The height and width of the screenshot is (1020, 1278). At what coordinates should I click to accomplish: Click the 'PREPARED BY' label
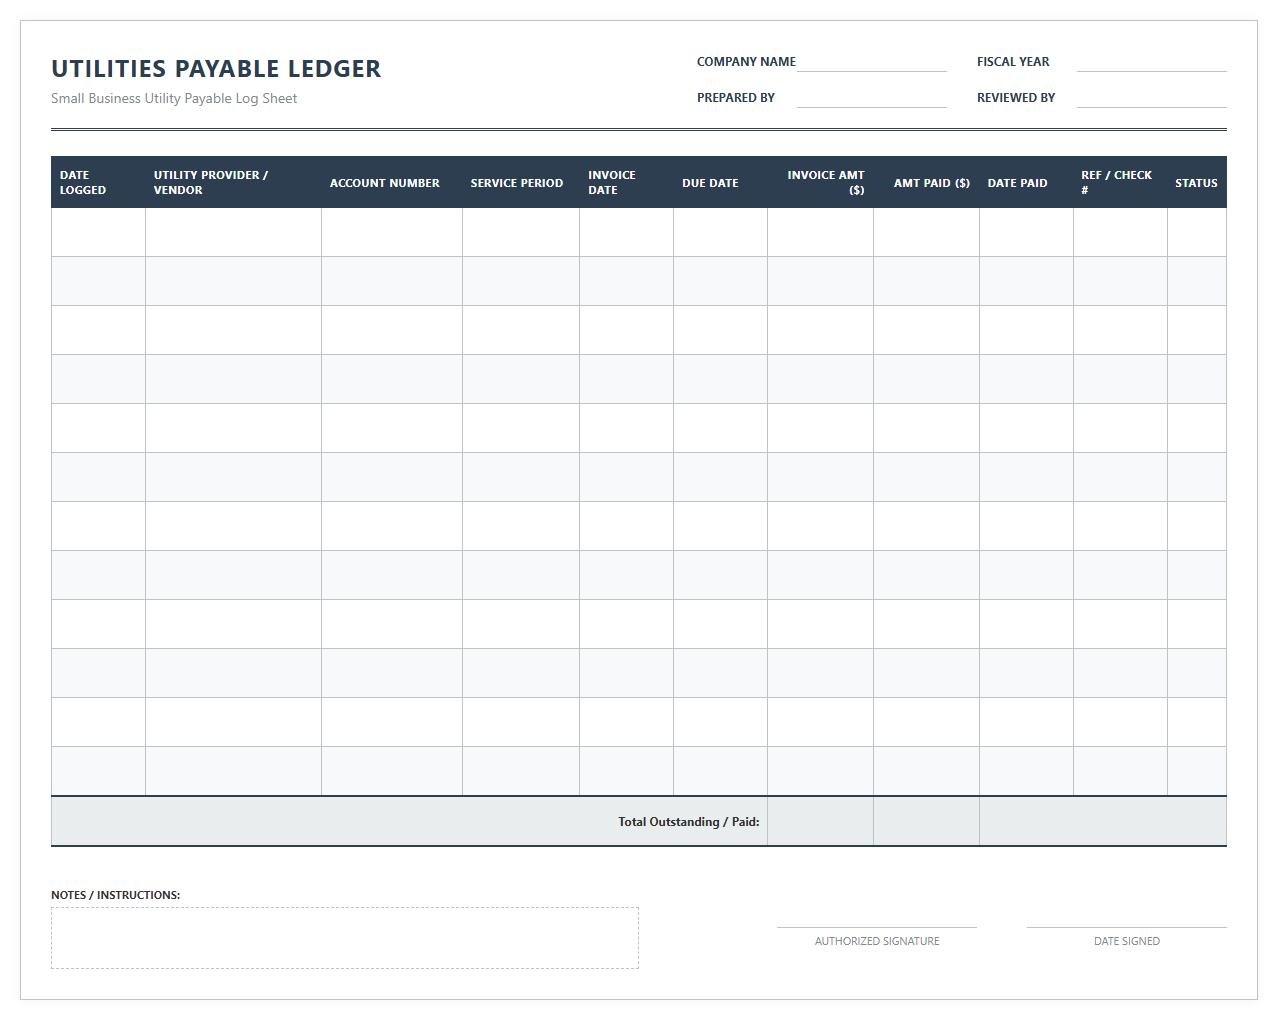pos(736,98)
